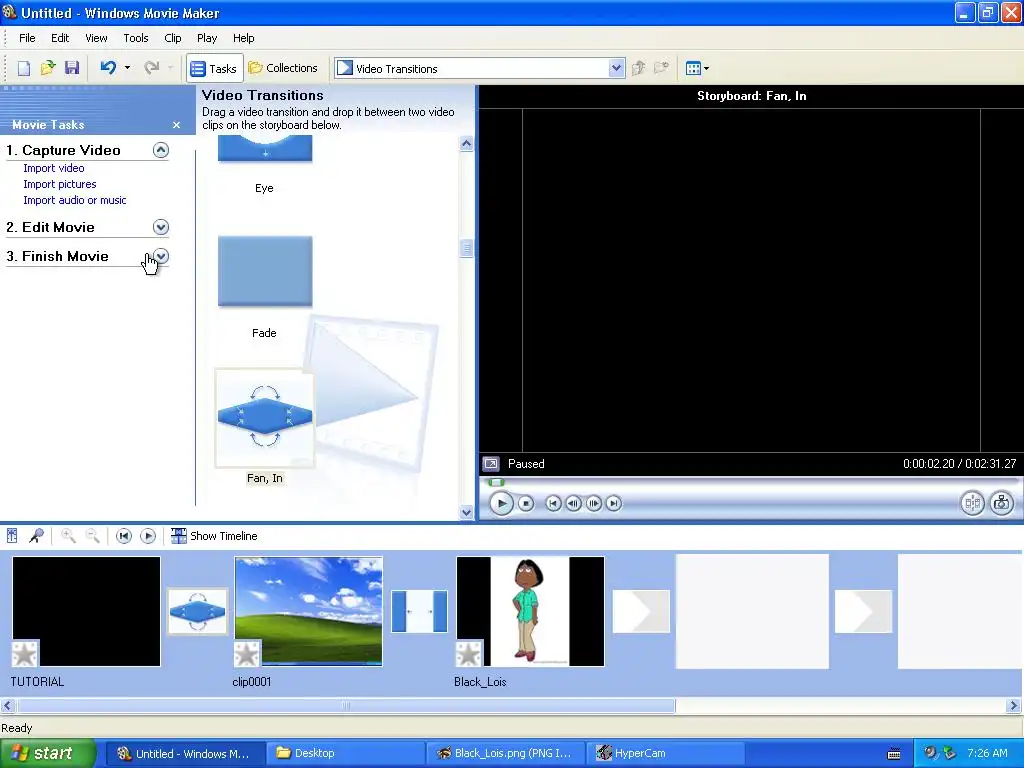Step to the previous frame
Viewport: 1024px width, 768px height.
[x=573, y=504]
